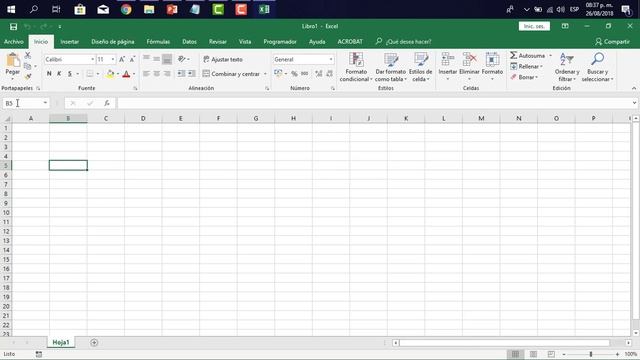Image resolution: width=640 pixels, height=360 pixels.
Task: Decrease indent icon
Action: point(181,74)
